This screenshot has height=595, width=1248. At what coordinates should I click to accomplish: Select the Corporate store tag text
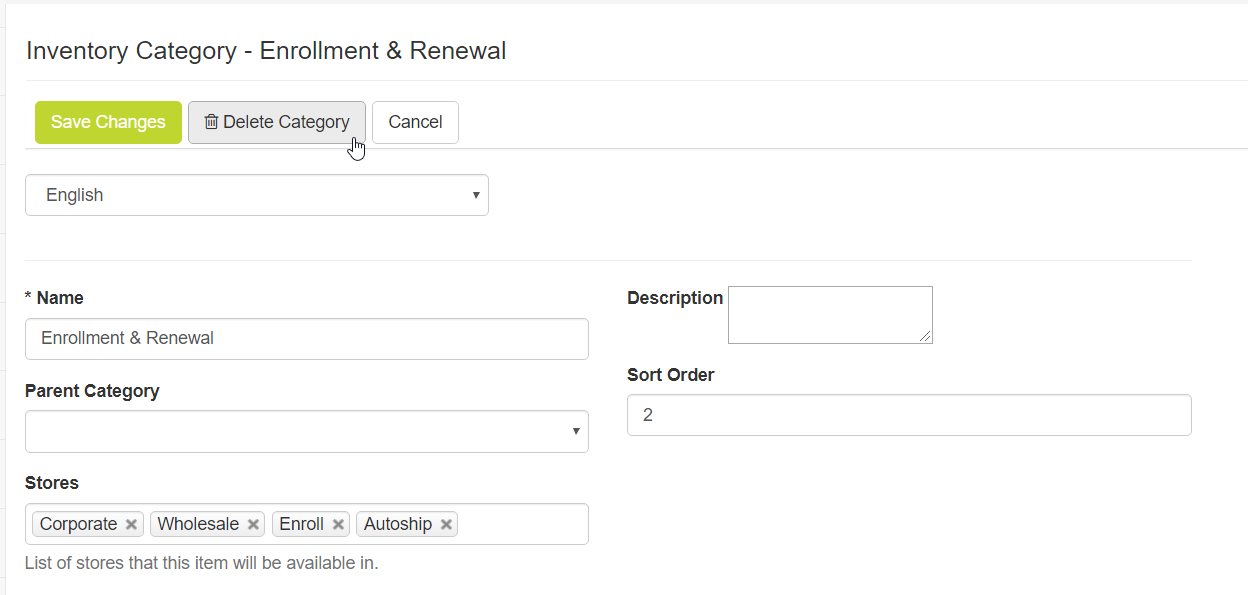tap(79, 524)
